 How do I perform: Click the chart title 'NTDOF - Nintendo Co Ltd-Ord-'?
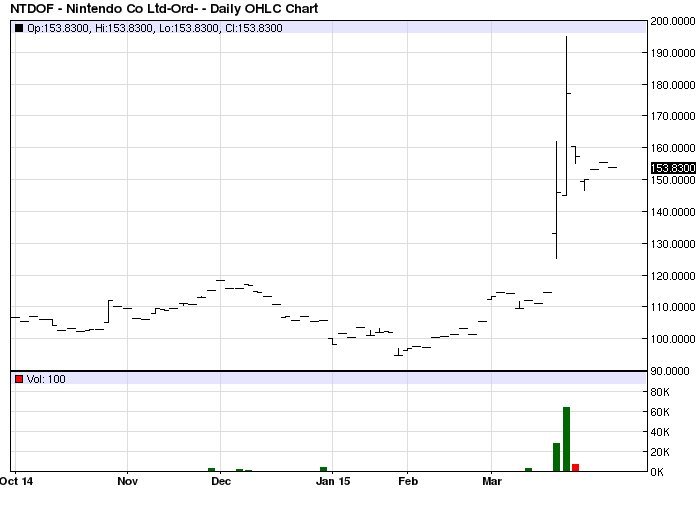104,8
